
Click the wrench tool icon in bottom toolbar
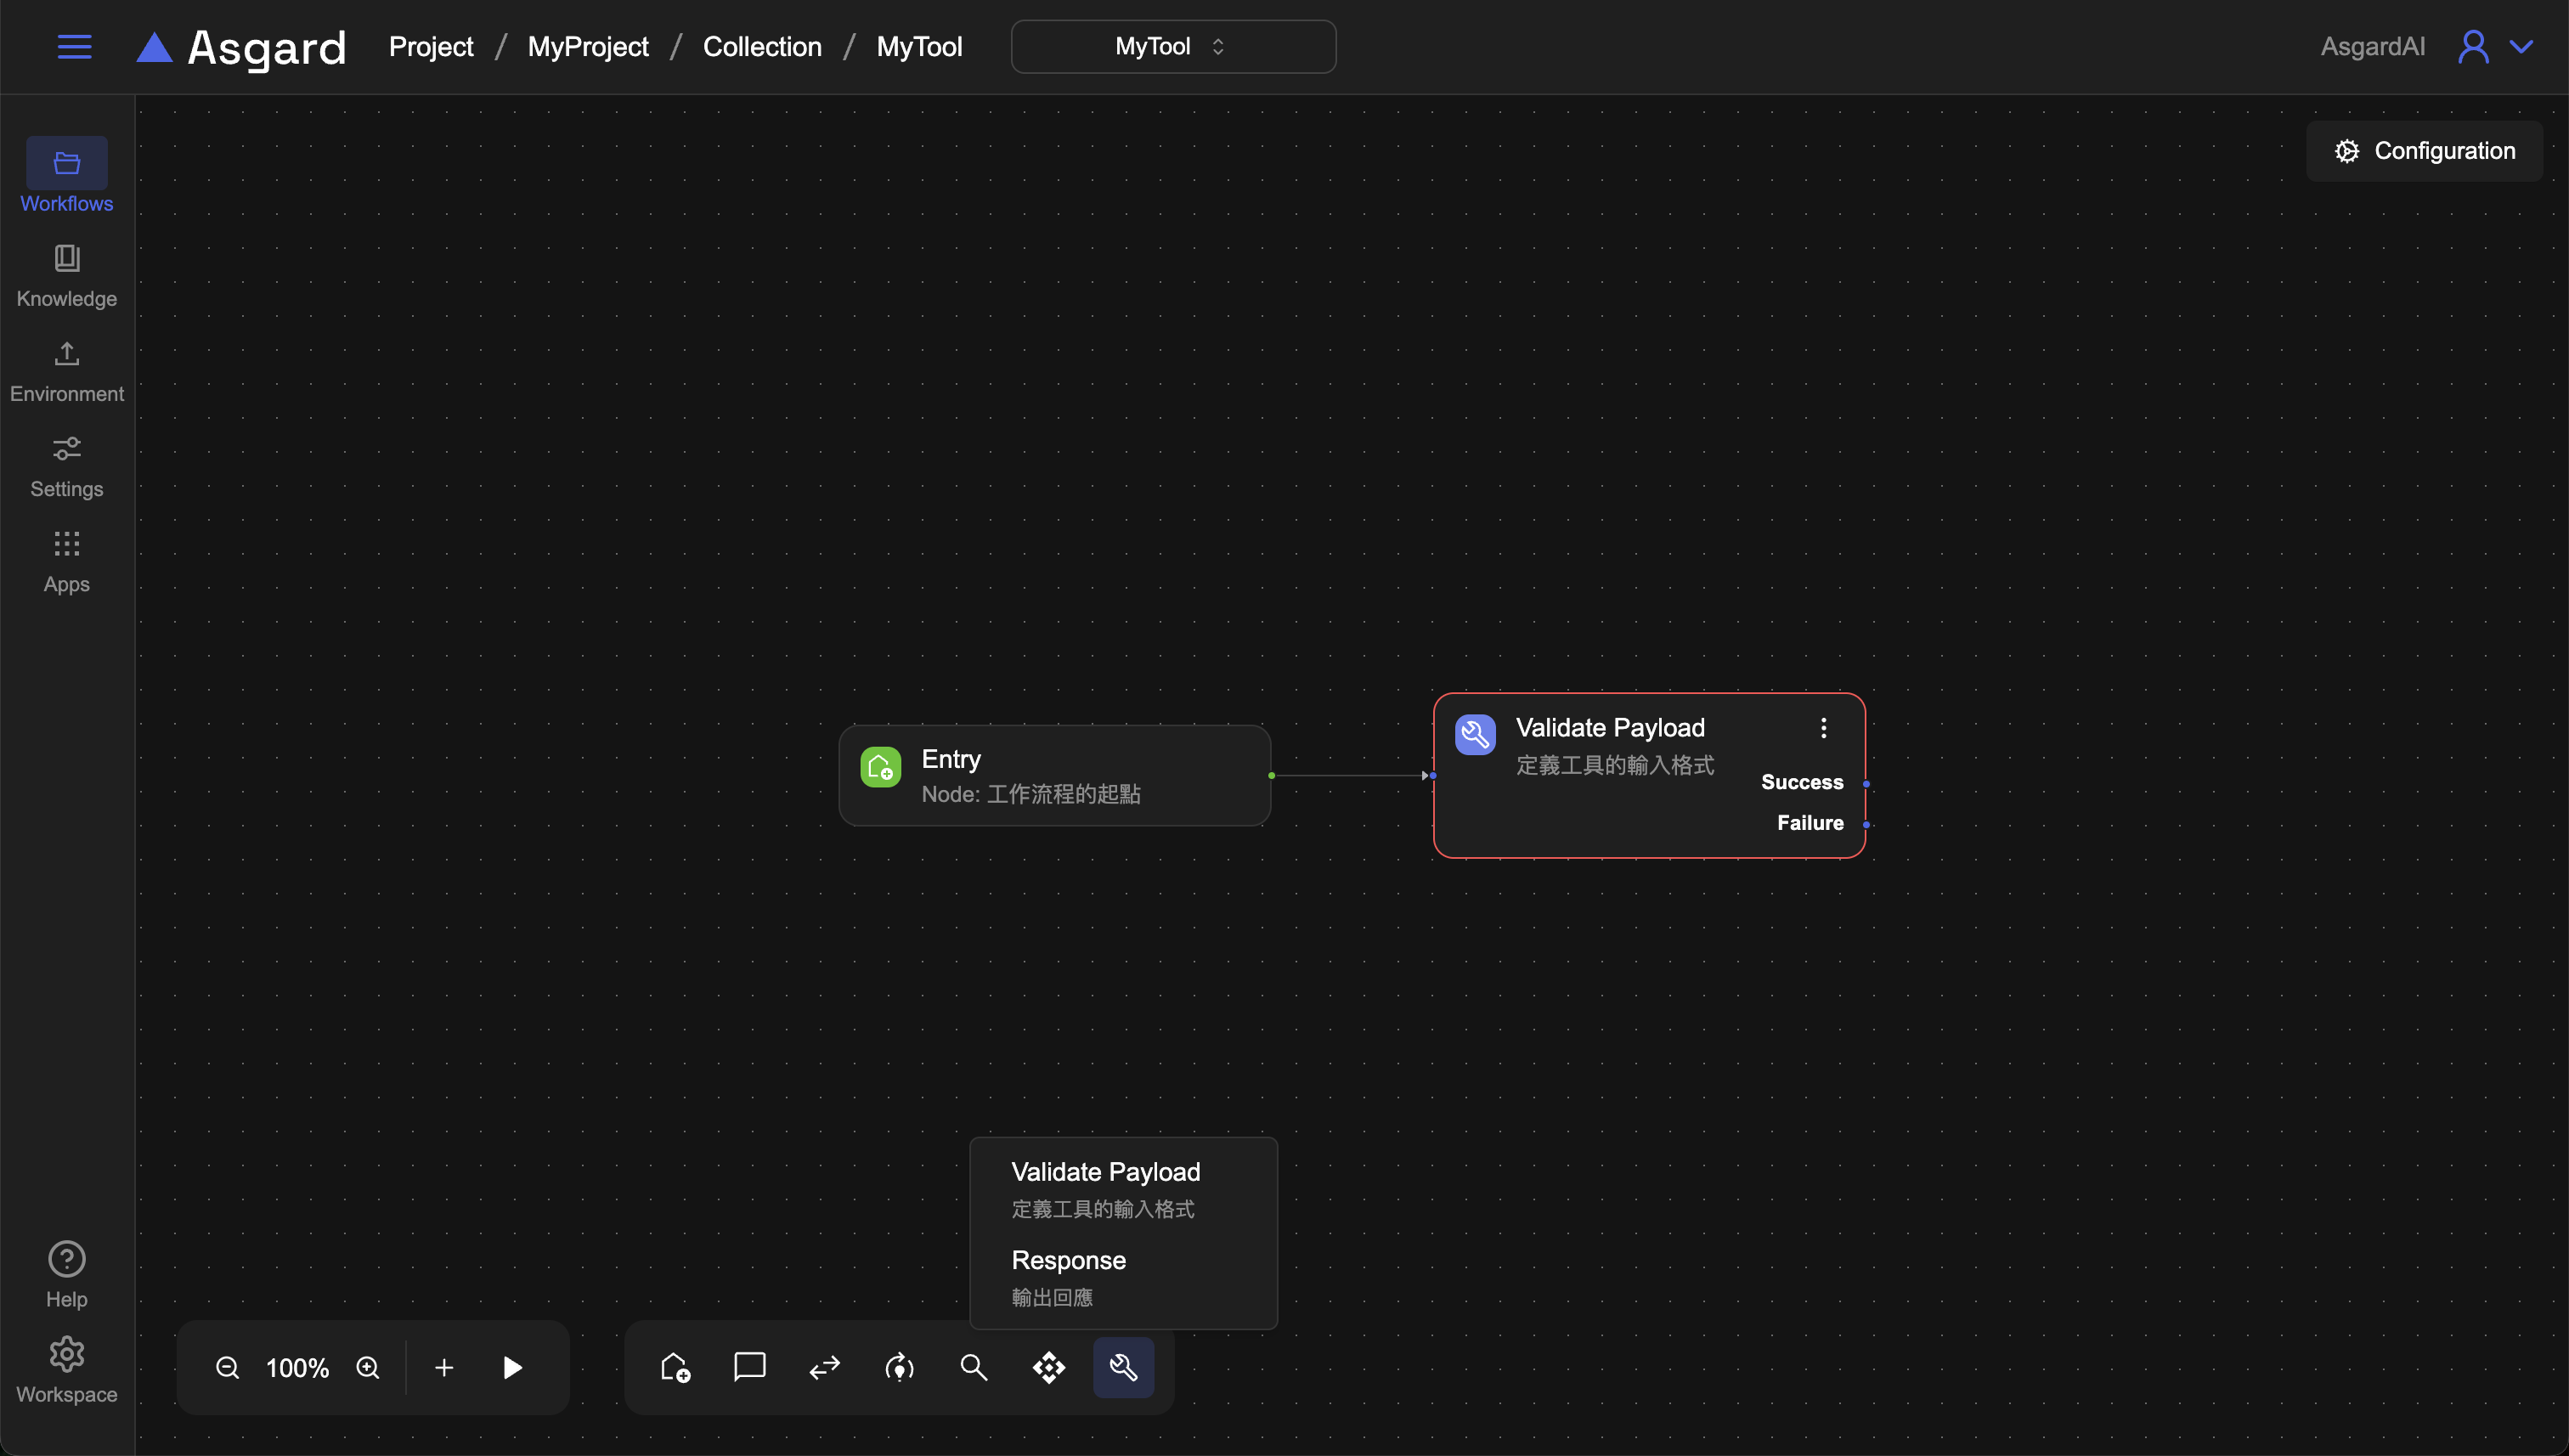point(1123,1367)
